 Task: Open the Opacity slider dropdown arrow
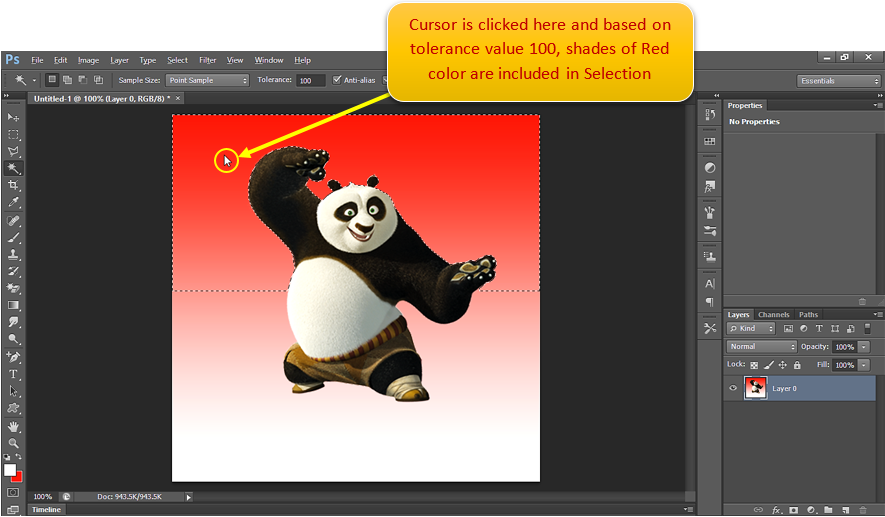864,347
